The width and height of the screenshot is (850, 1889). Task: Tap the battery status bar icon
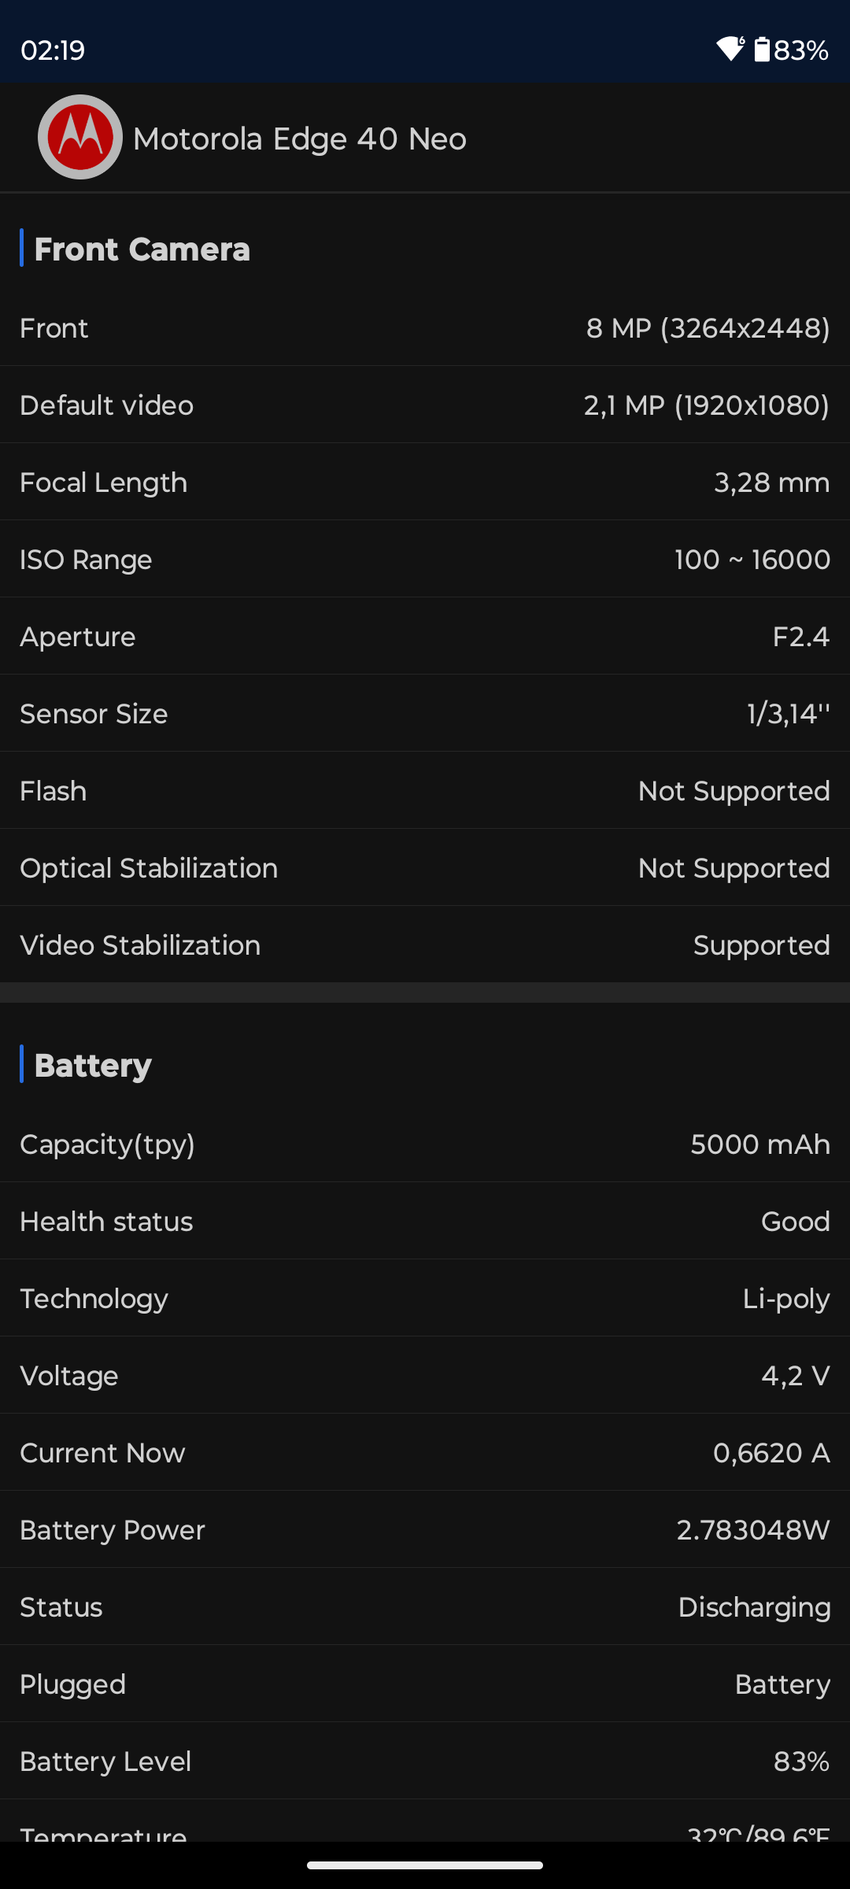pyautogui.click(x=762, y=49)
